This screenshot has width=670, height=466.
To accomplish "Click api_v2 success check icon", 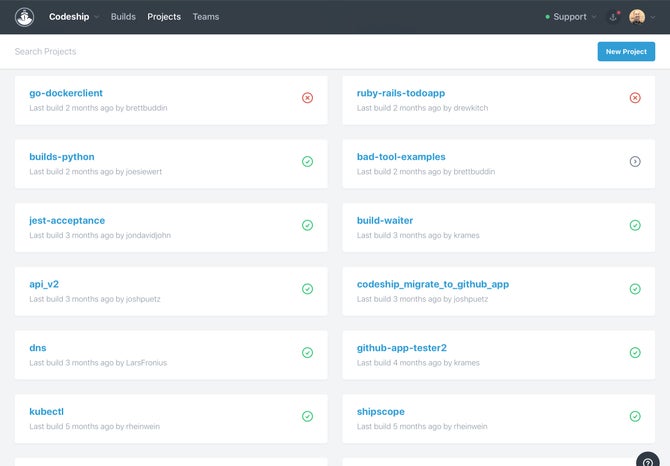I will click(x=307, y=289).
